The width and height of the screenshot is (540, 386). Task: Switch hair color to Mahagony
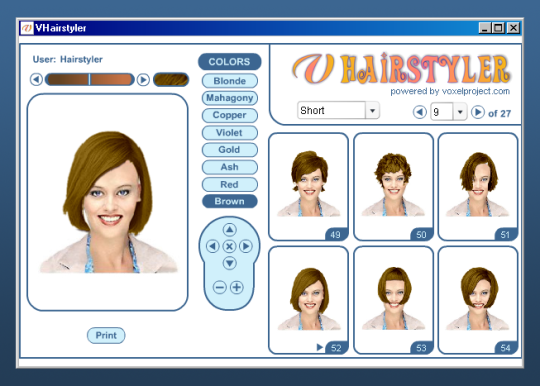[230, 98]
